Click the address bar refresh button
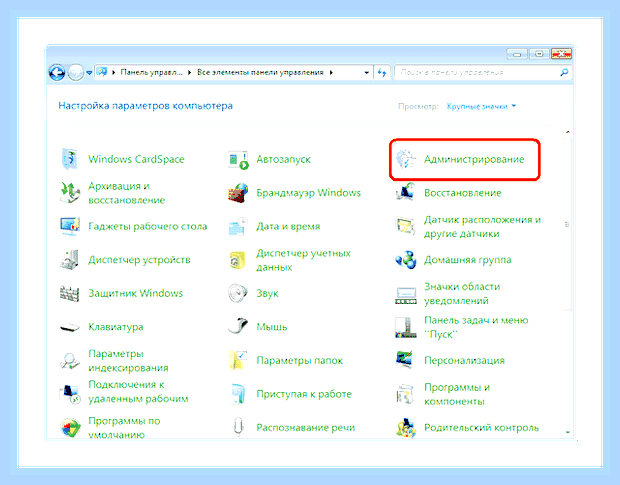This screenshot has height=485, width=620. 382,72
